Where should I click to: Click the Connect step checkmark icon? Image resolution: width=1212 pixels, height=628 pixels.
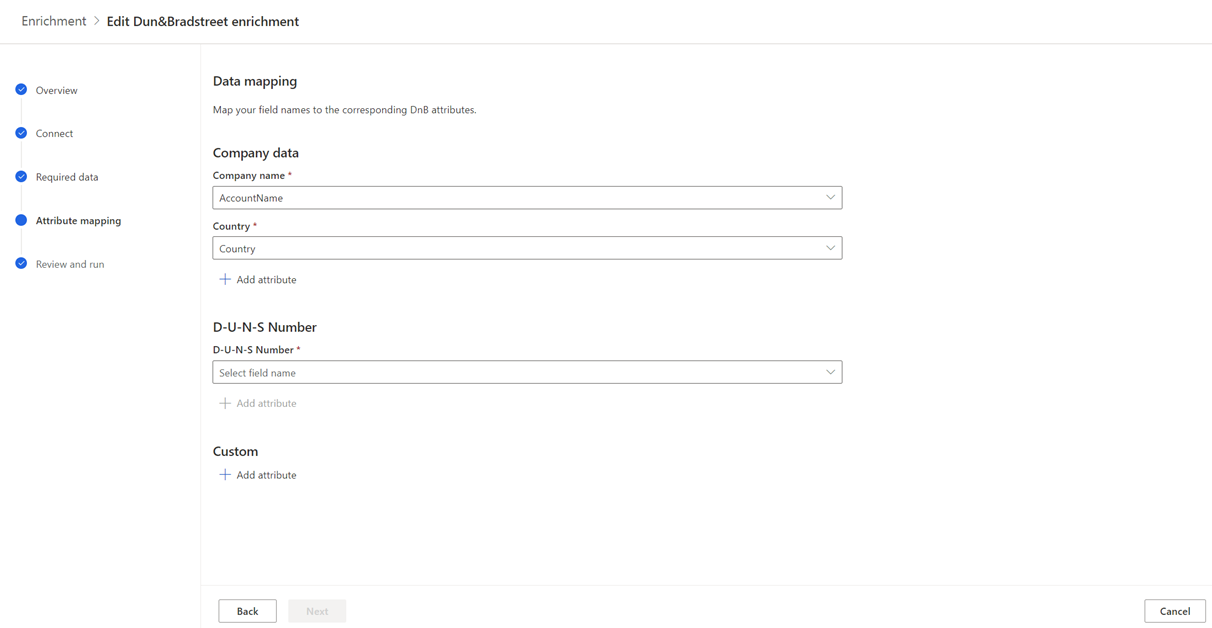(x=21, y=133)
